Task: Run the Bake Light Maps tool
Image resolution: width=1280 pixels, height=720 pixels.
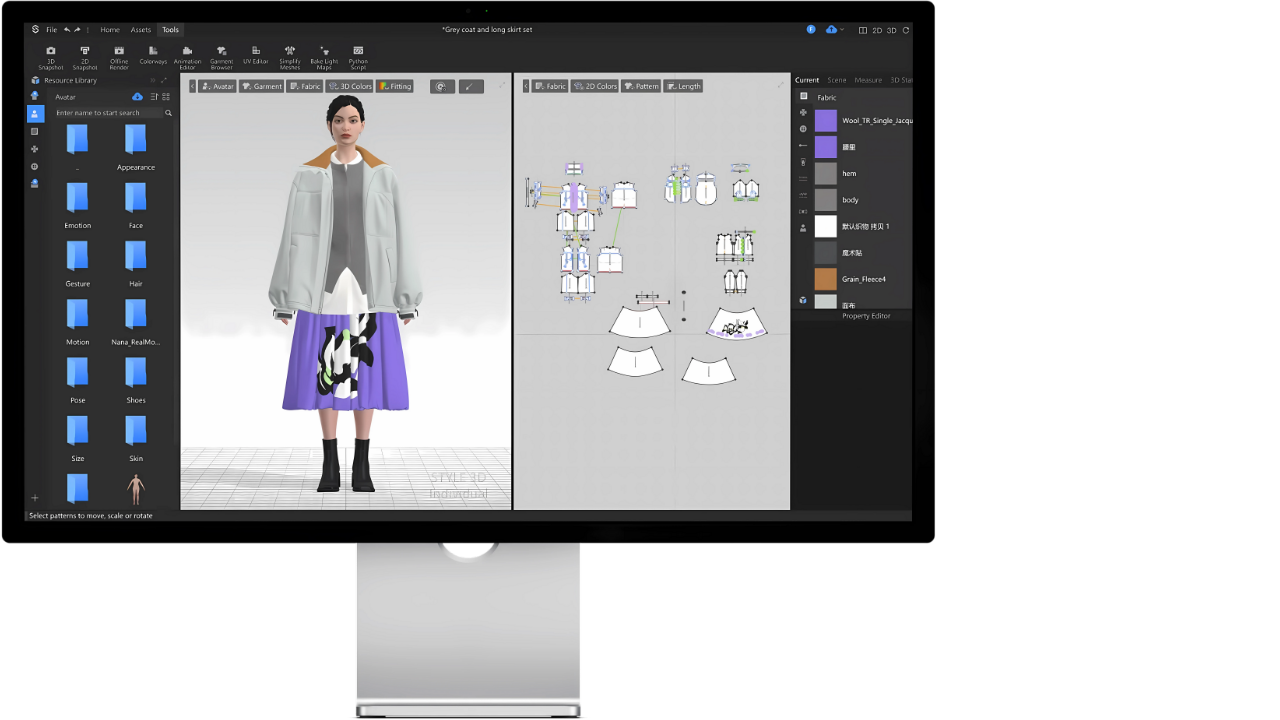Action: click(324, 56)
